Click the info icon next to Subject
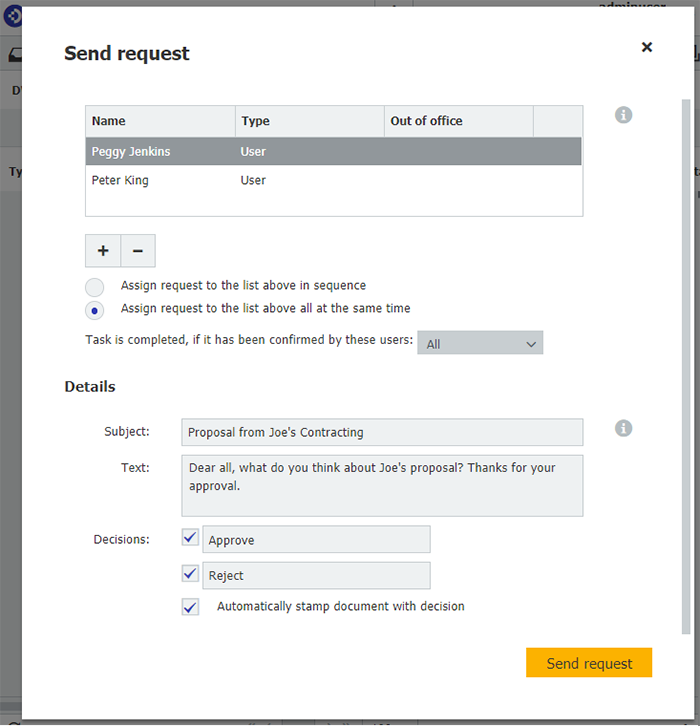Screen dimensions: 700x726 click(623, 428)
